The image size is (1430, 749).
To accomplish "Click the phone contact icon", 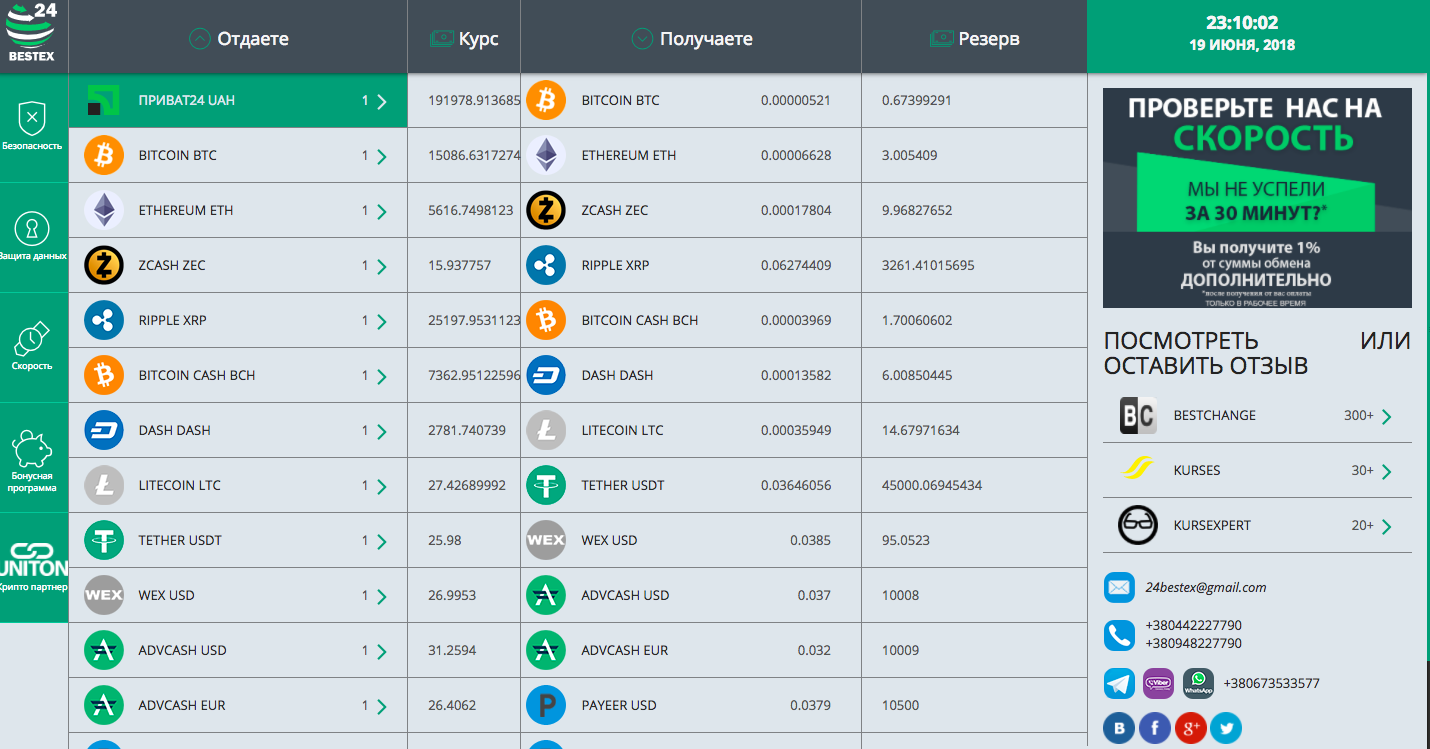I will [x=1119, y=635].
